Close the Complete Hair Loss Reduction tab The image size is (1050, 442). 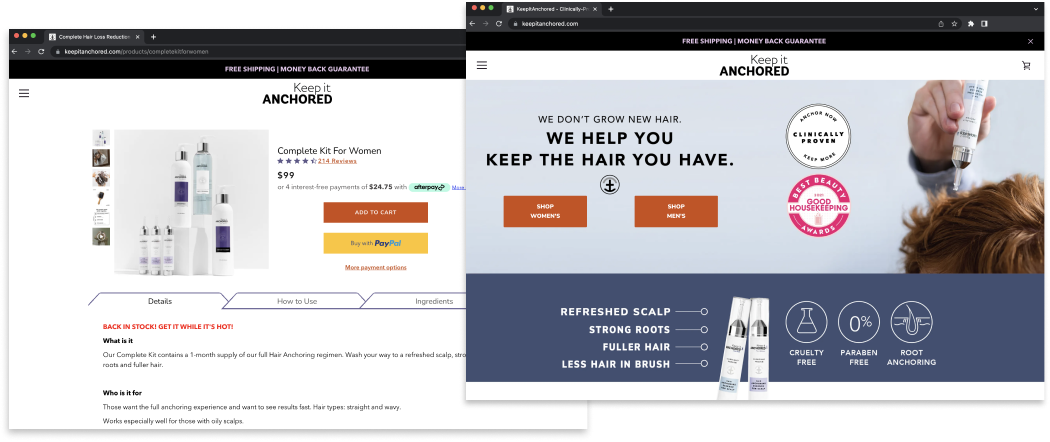point(138,37)
